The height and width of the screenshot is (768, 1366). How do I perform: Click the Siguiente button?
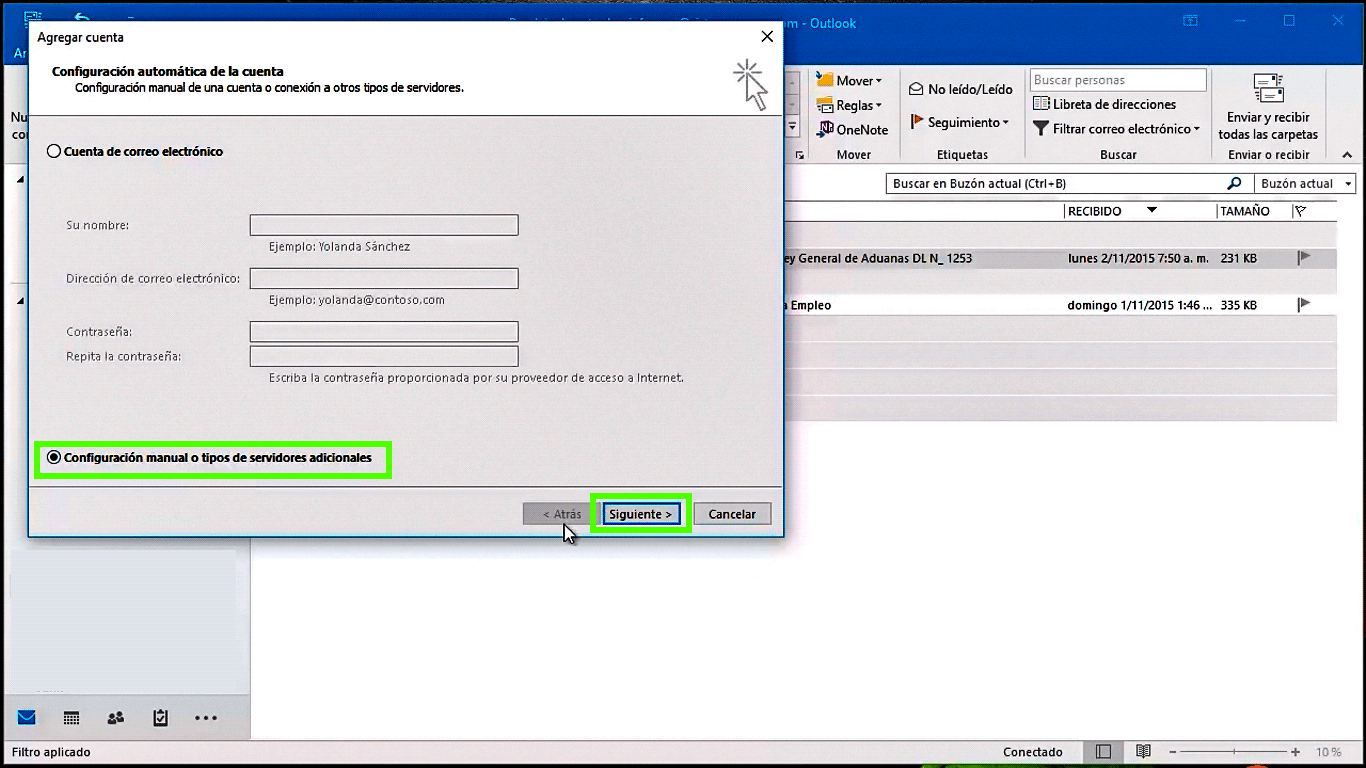[641, 514]
